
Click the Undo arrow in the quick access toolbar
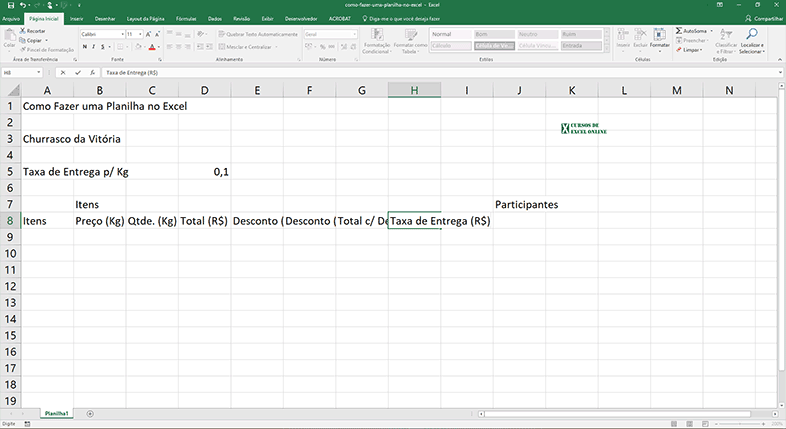pyautogui.click(x=23, y=5)
